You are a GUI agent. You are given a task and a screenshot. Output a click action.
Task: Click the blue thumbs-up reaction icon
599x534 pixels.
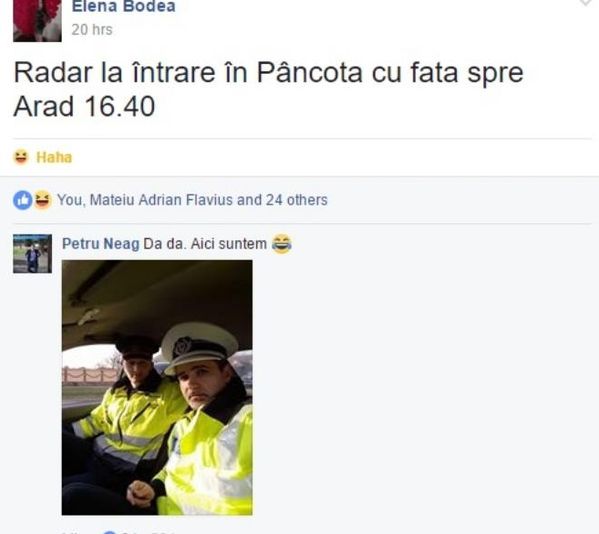click(23, 200)
